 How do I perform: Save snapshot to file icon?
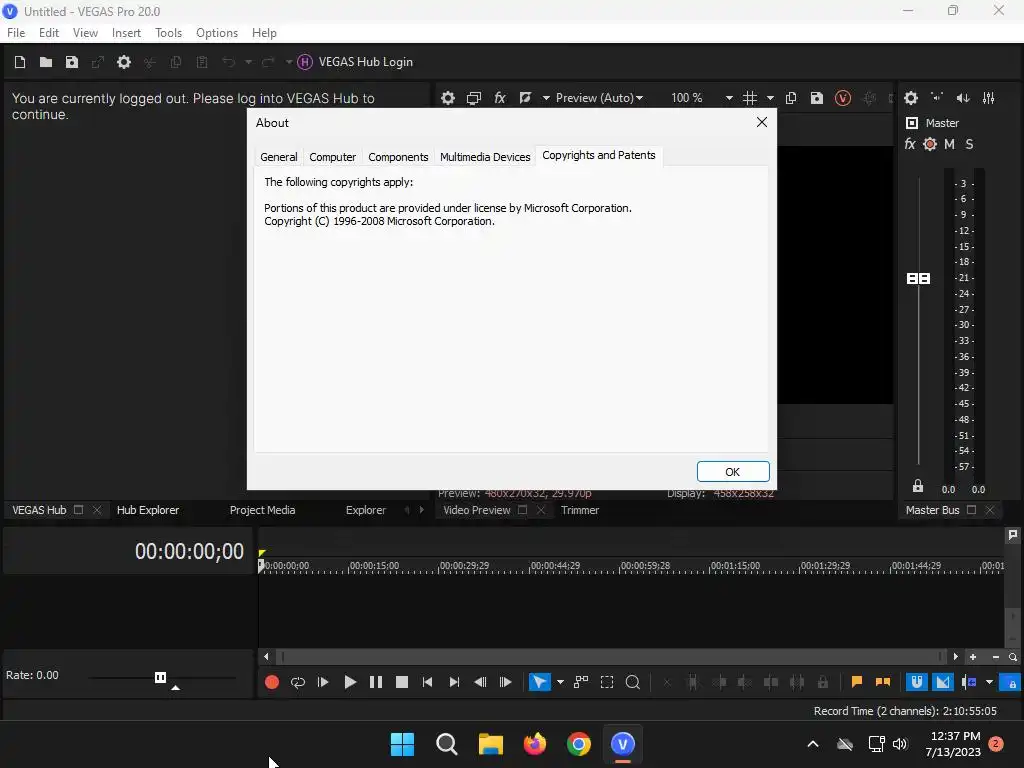pyautogui.click(x=816, y=98)
